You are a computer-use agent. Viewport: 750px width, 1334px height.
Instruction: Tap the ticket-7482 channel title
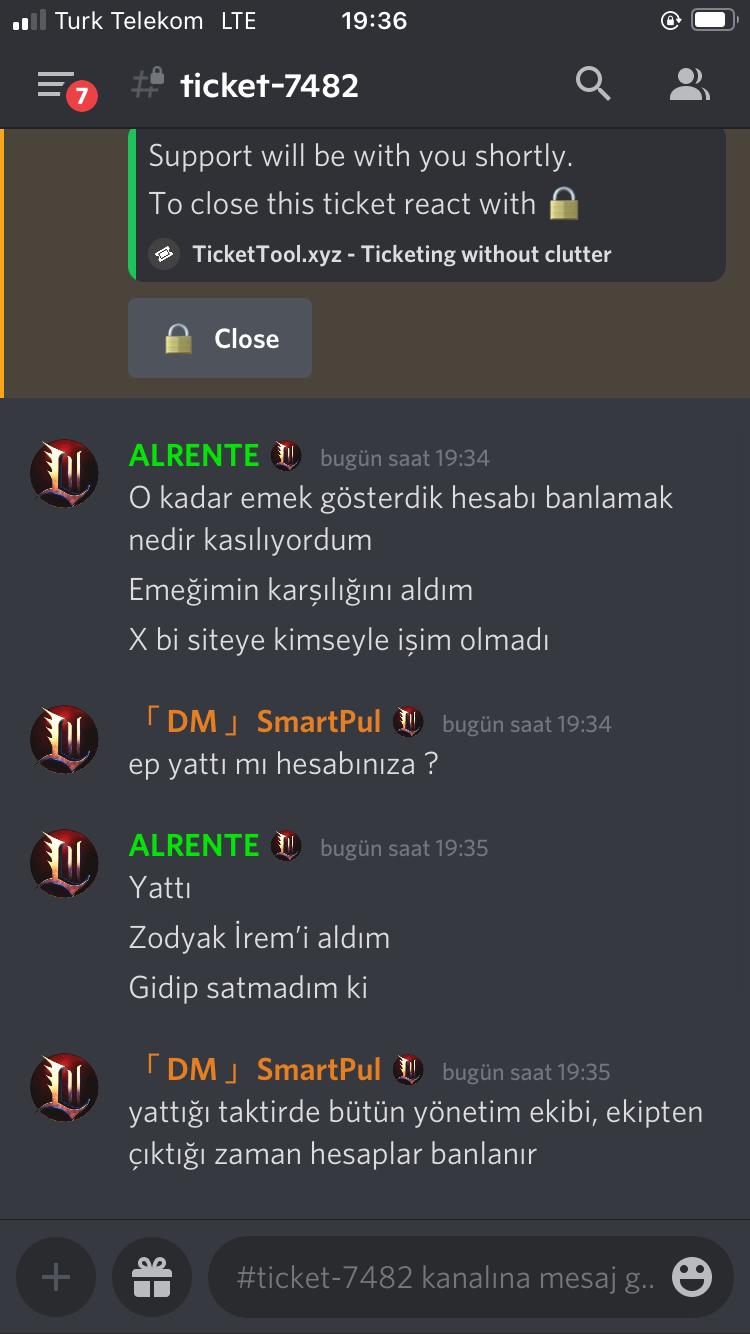[x=269, y=85]
